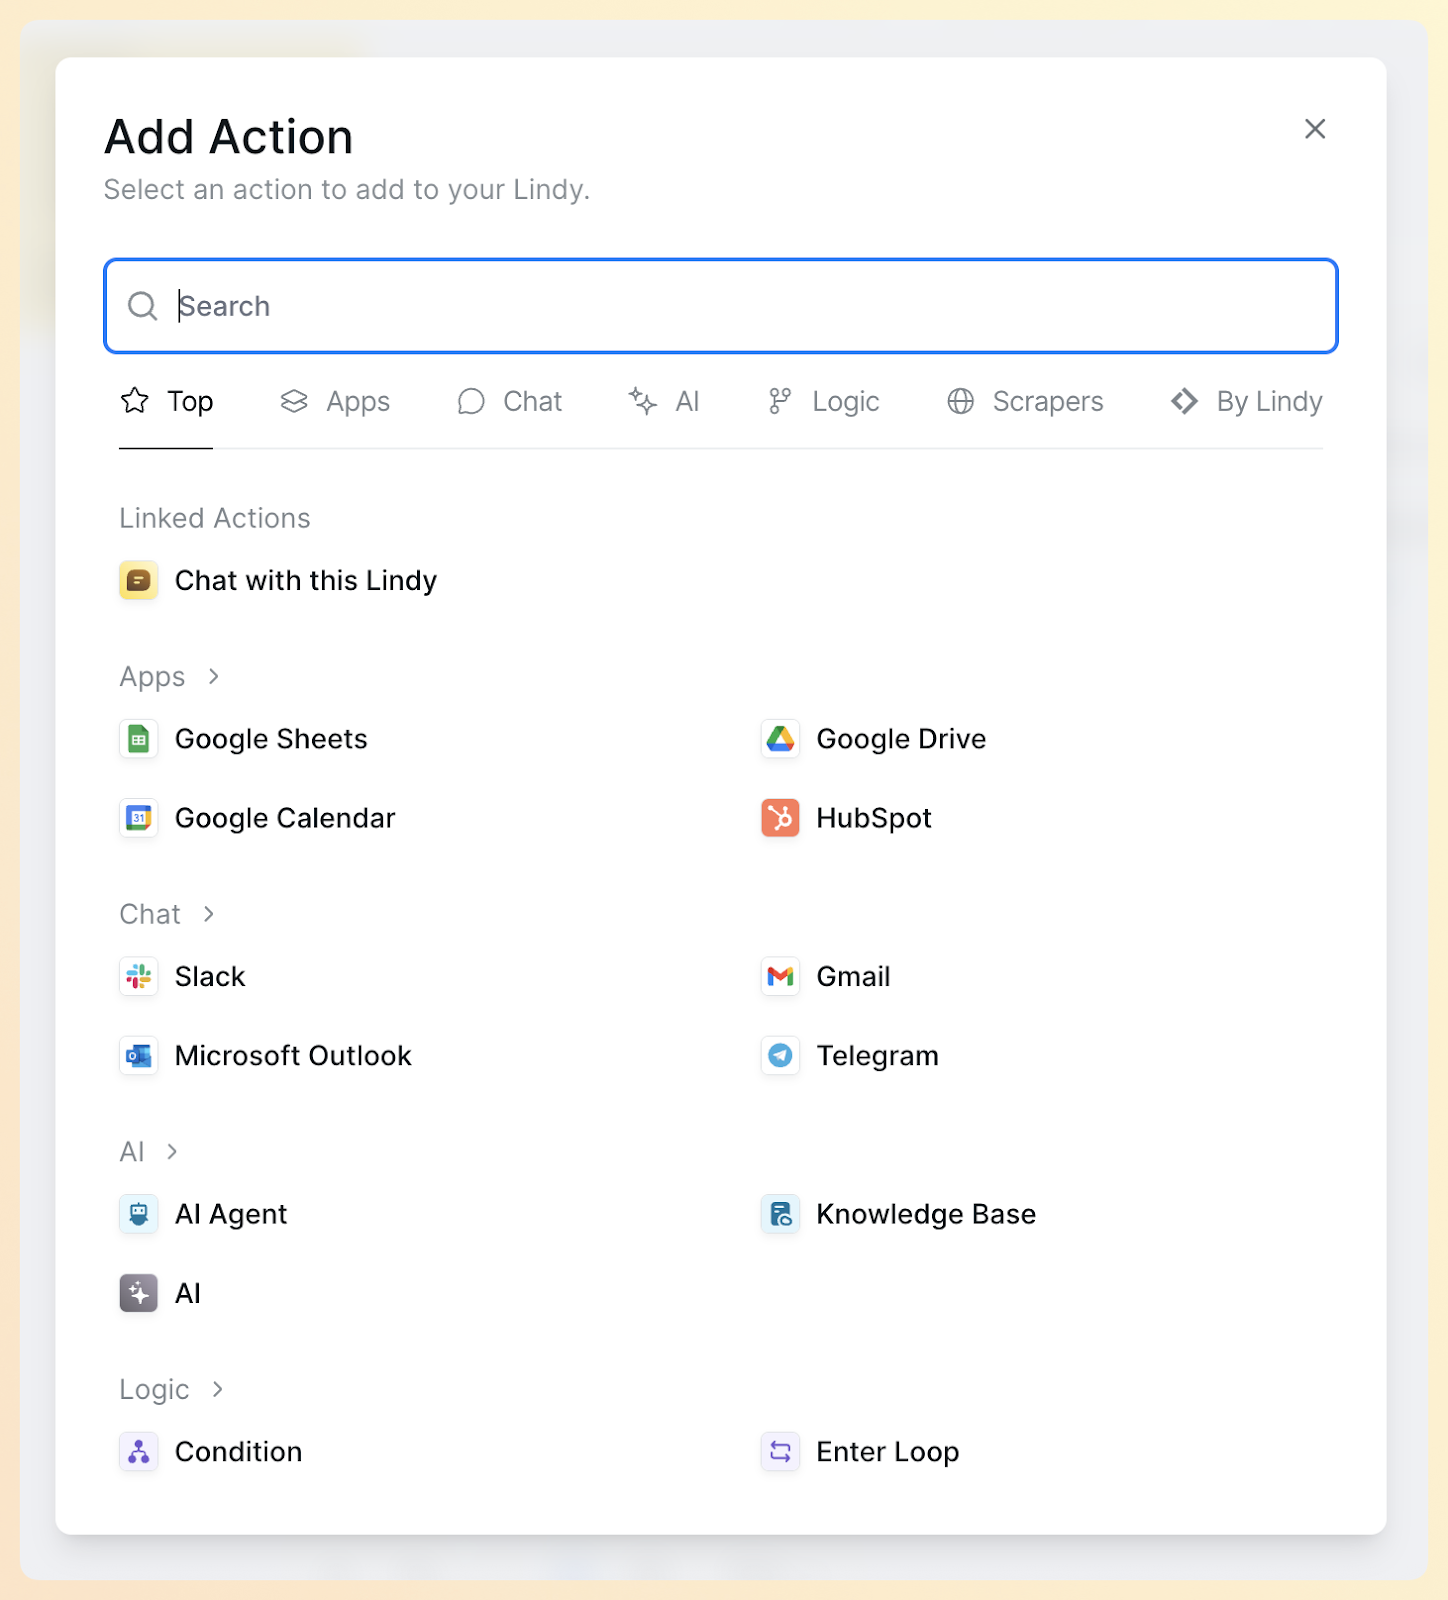Click the AI sparkle icon
Viewport: 1448px width, 1600px height.
(x=139, y=1293)
